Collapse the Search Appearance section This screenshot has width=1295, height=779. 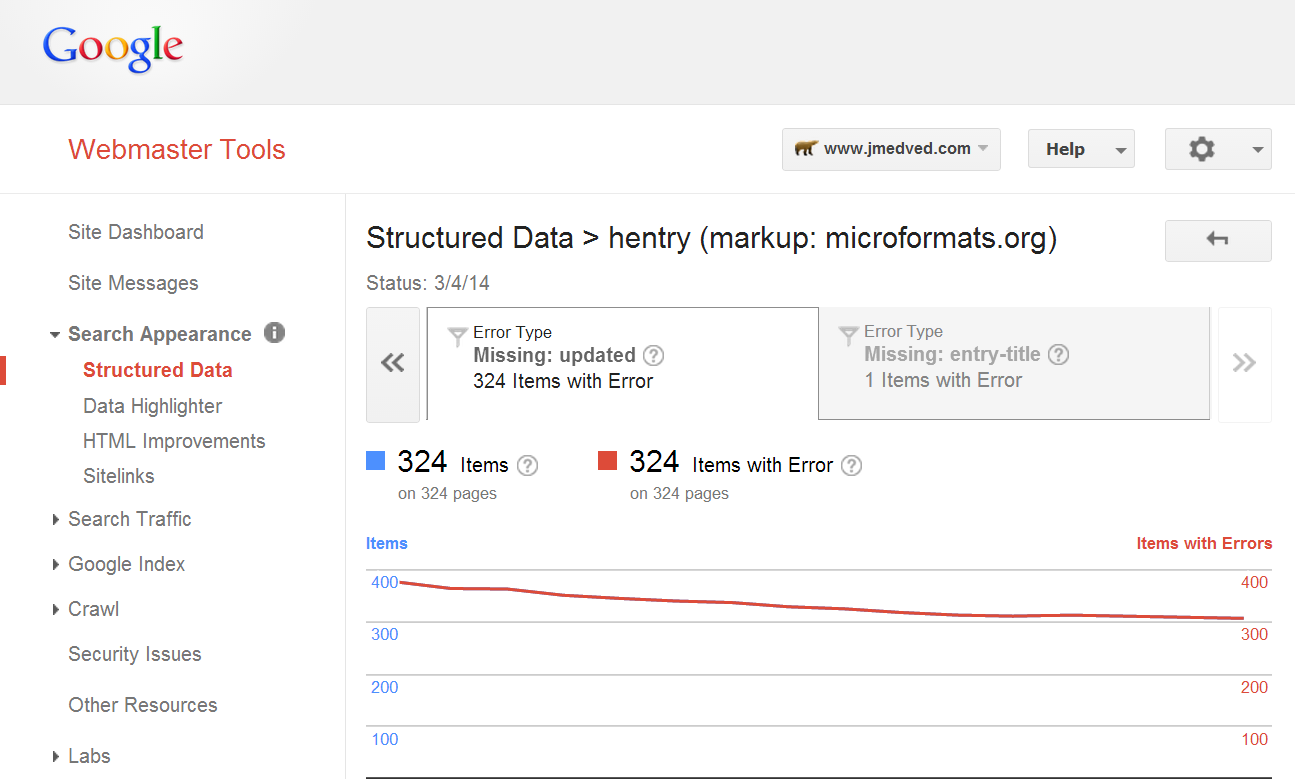[55, 335]
